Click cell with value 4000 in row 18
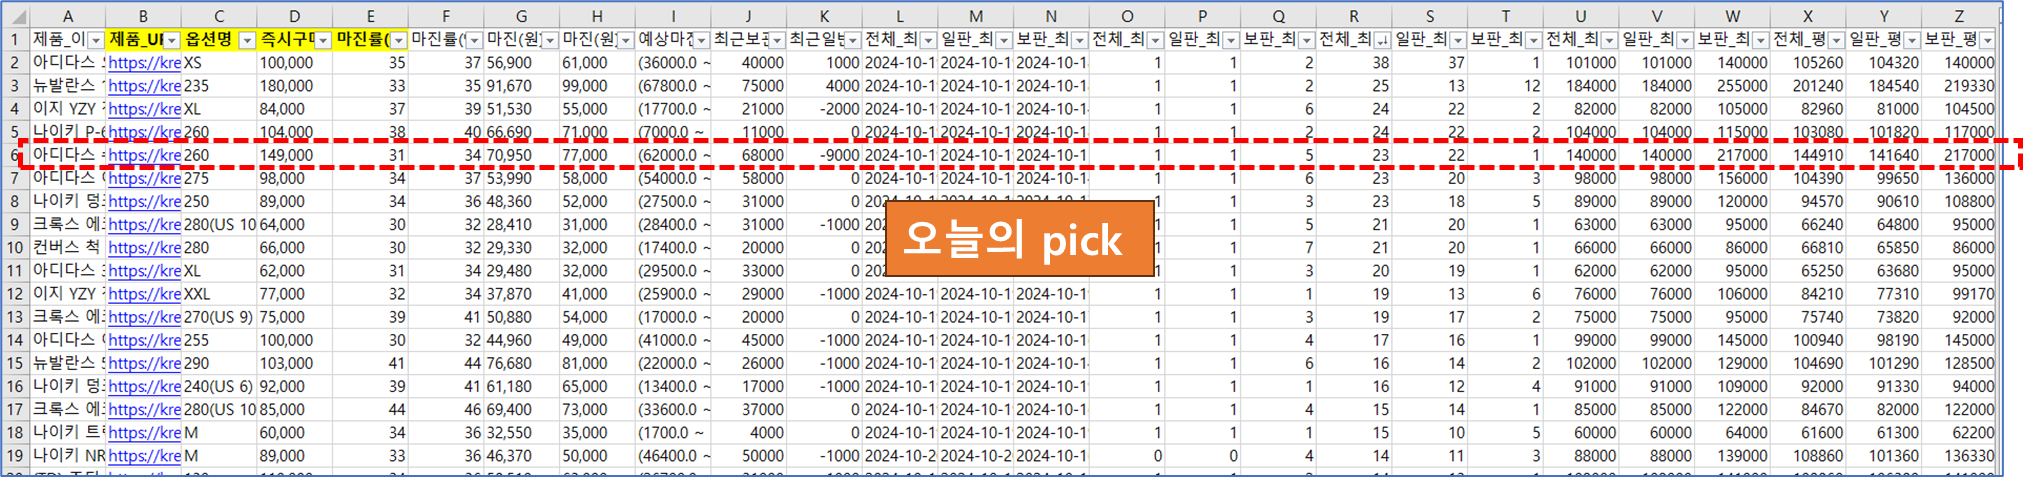 [x=748, y=433]
